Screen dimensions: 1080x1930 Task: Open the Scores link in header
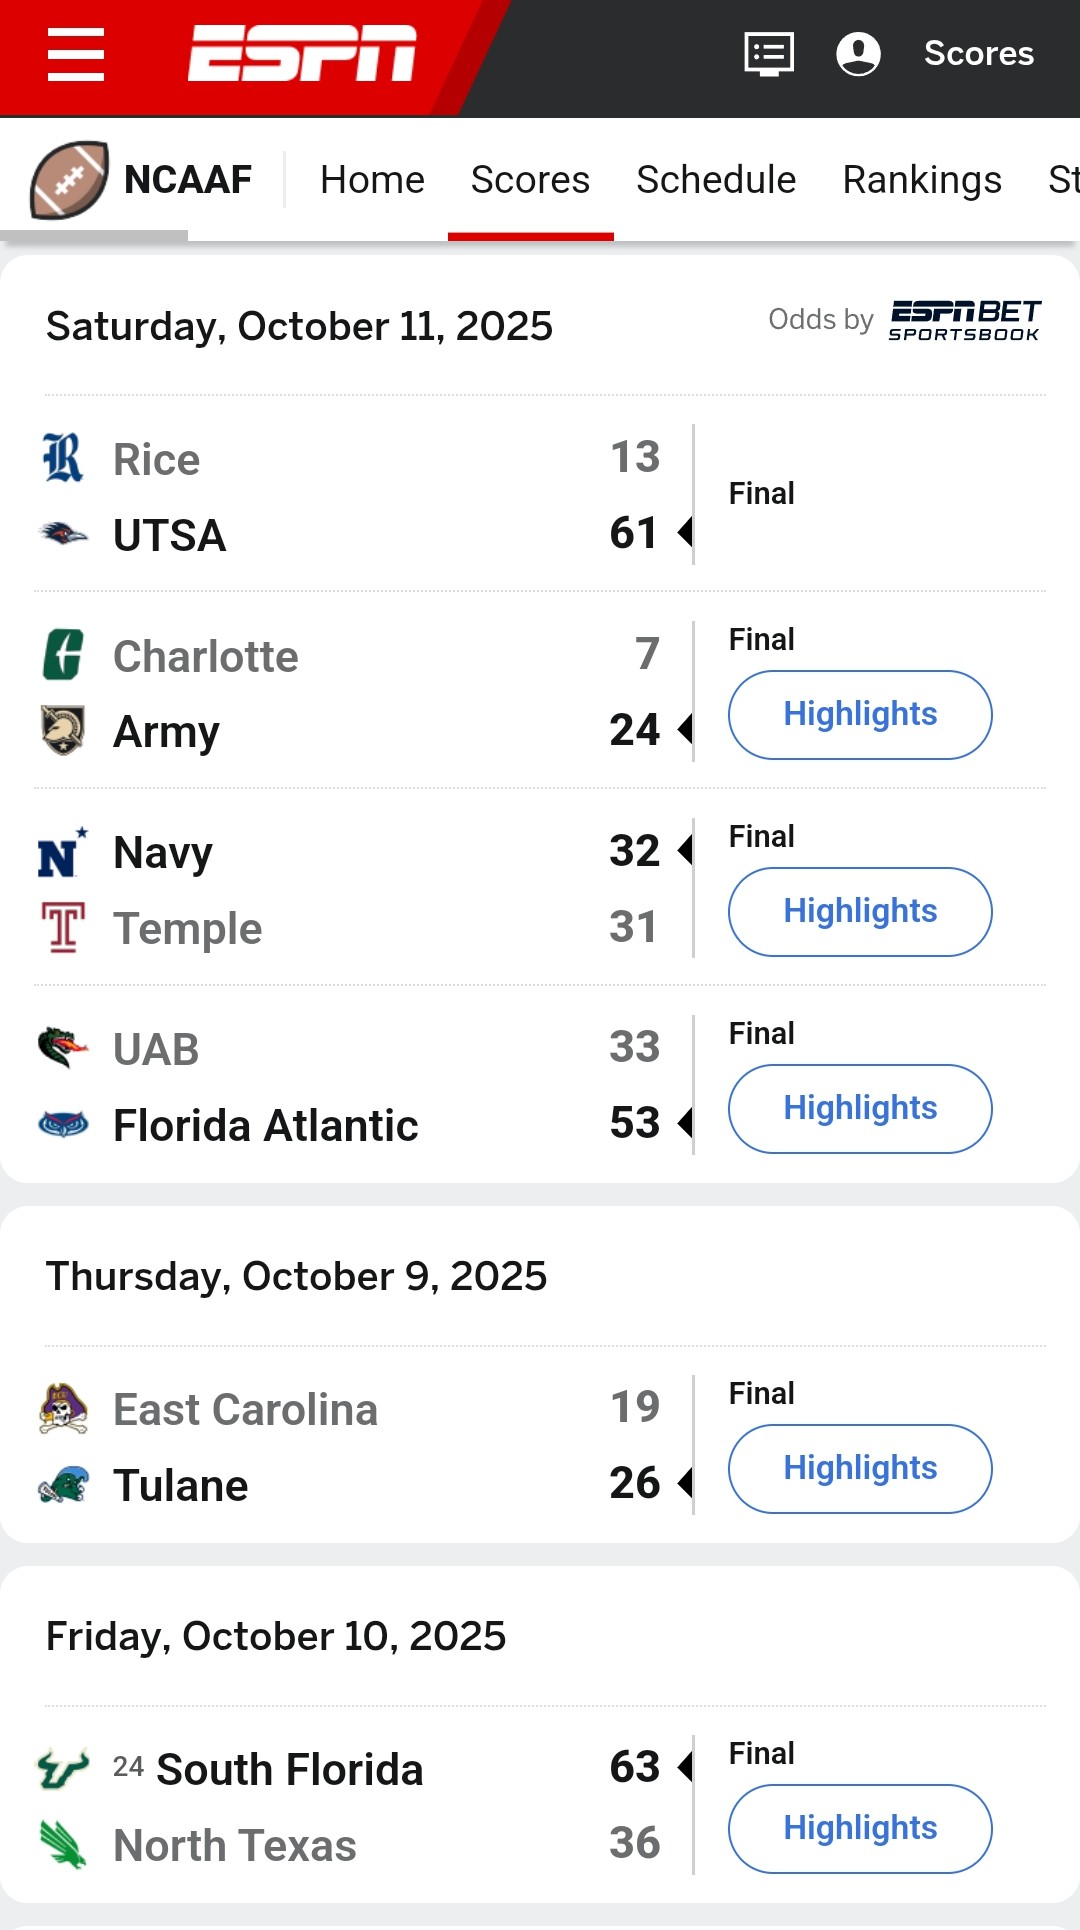pos(978,53)
